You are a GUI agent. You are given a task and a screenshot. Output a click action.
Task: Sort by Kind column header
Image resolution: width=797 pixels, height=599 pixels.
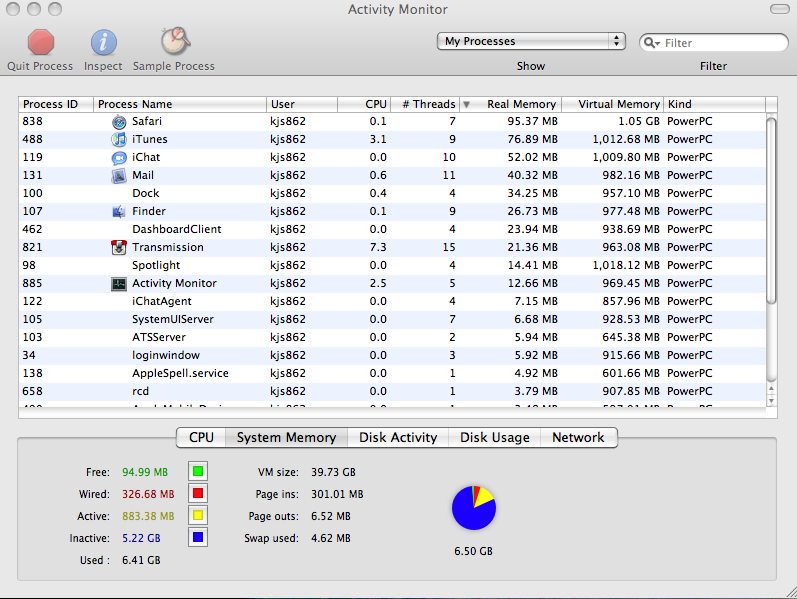[x=714, y=104]
